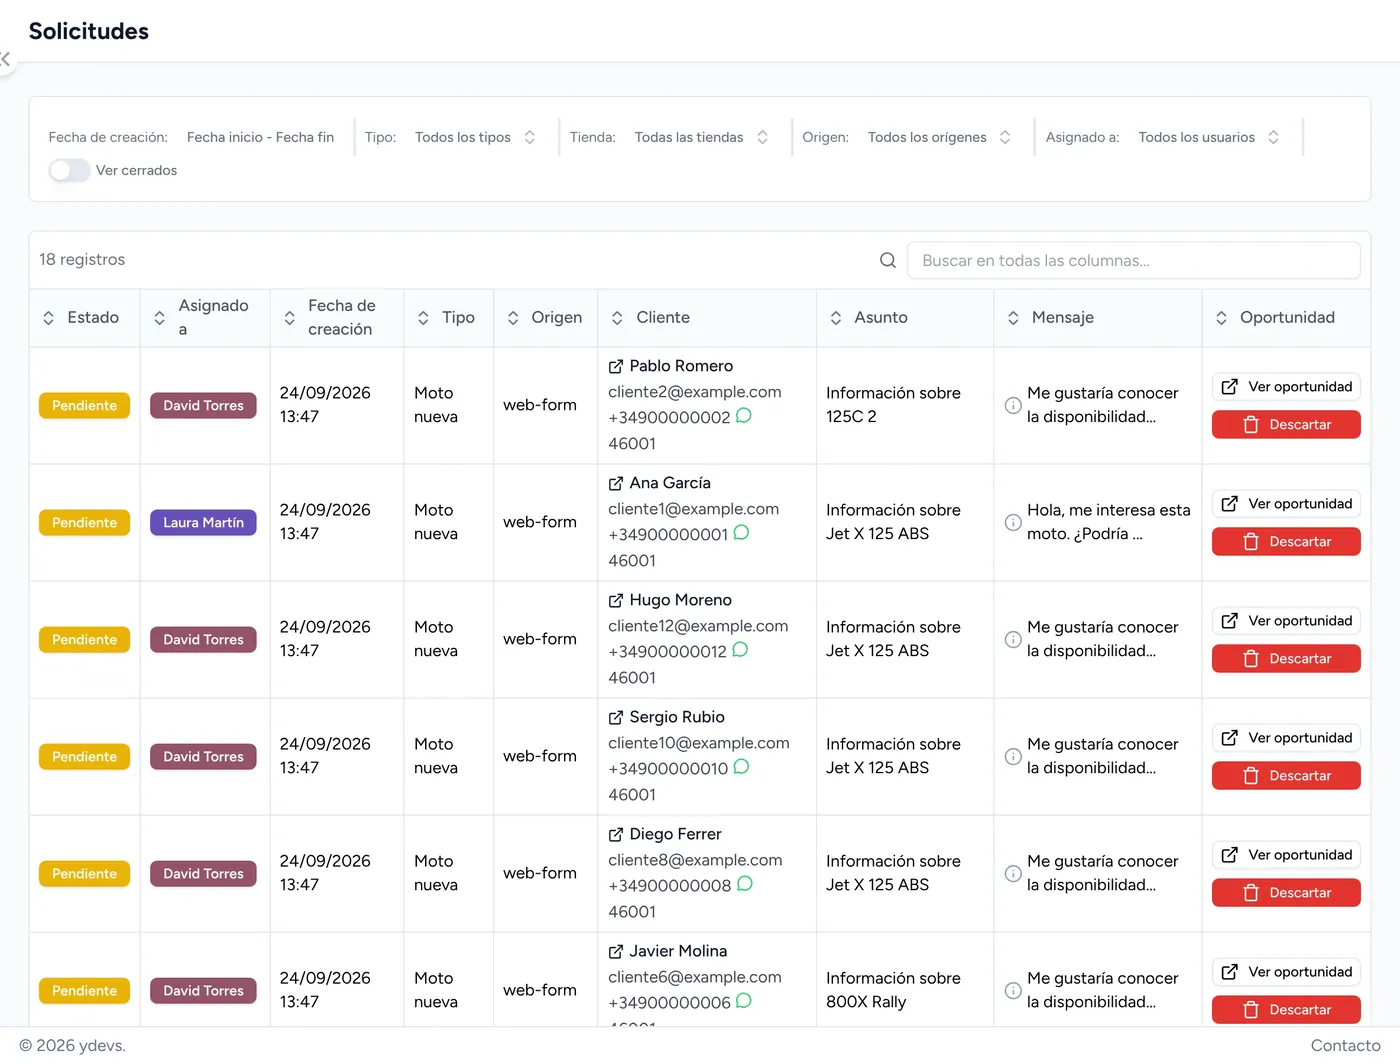Click Ver oportunidad for Pablo Romero

click(x=1286, y=387)
